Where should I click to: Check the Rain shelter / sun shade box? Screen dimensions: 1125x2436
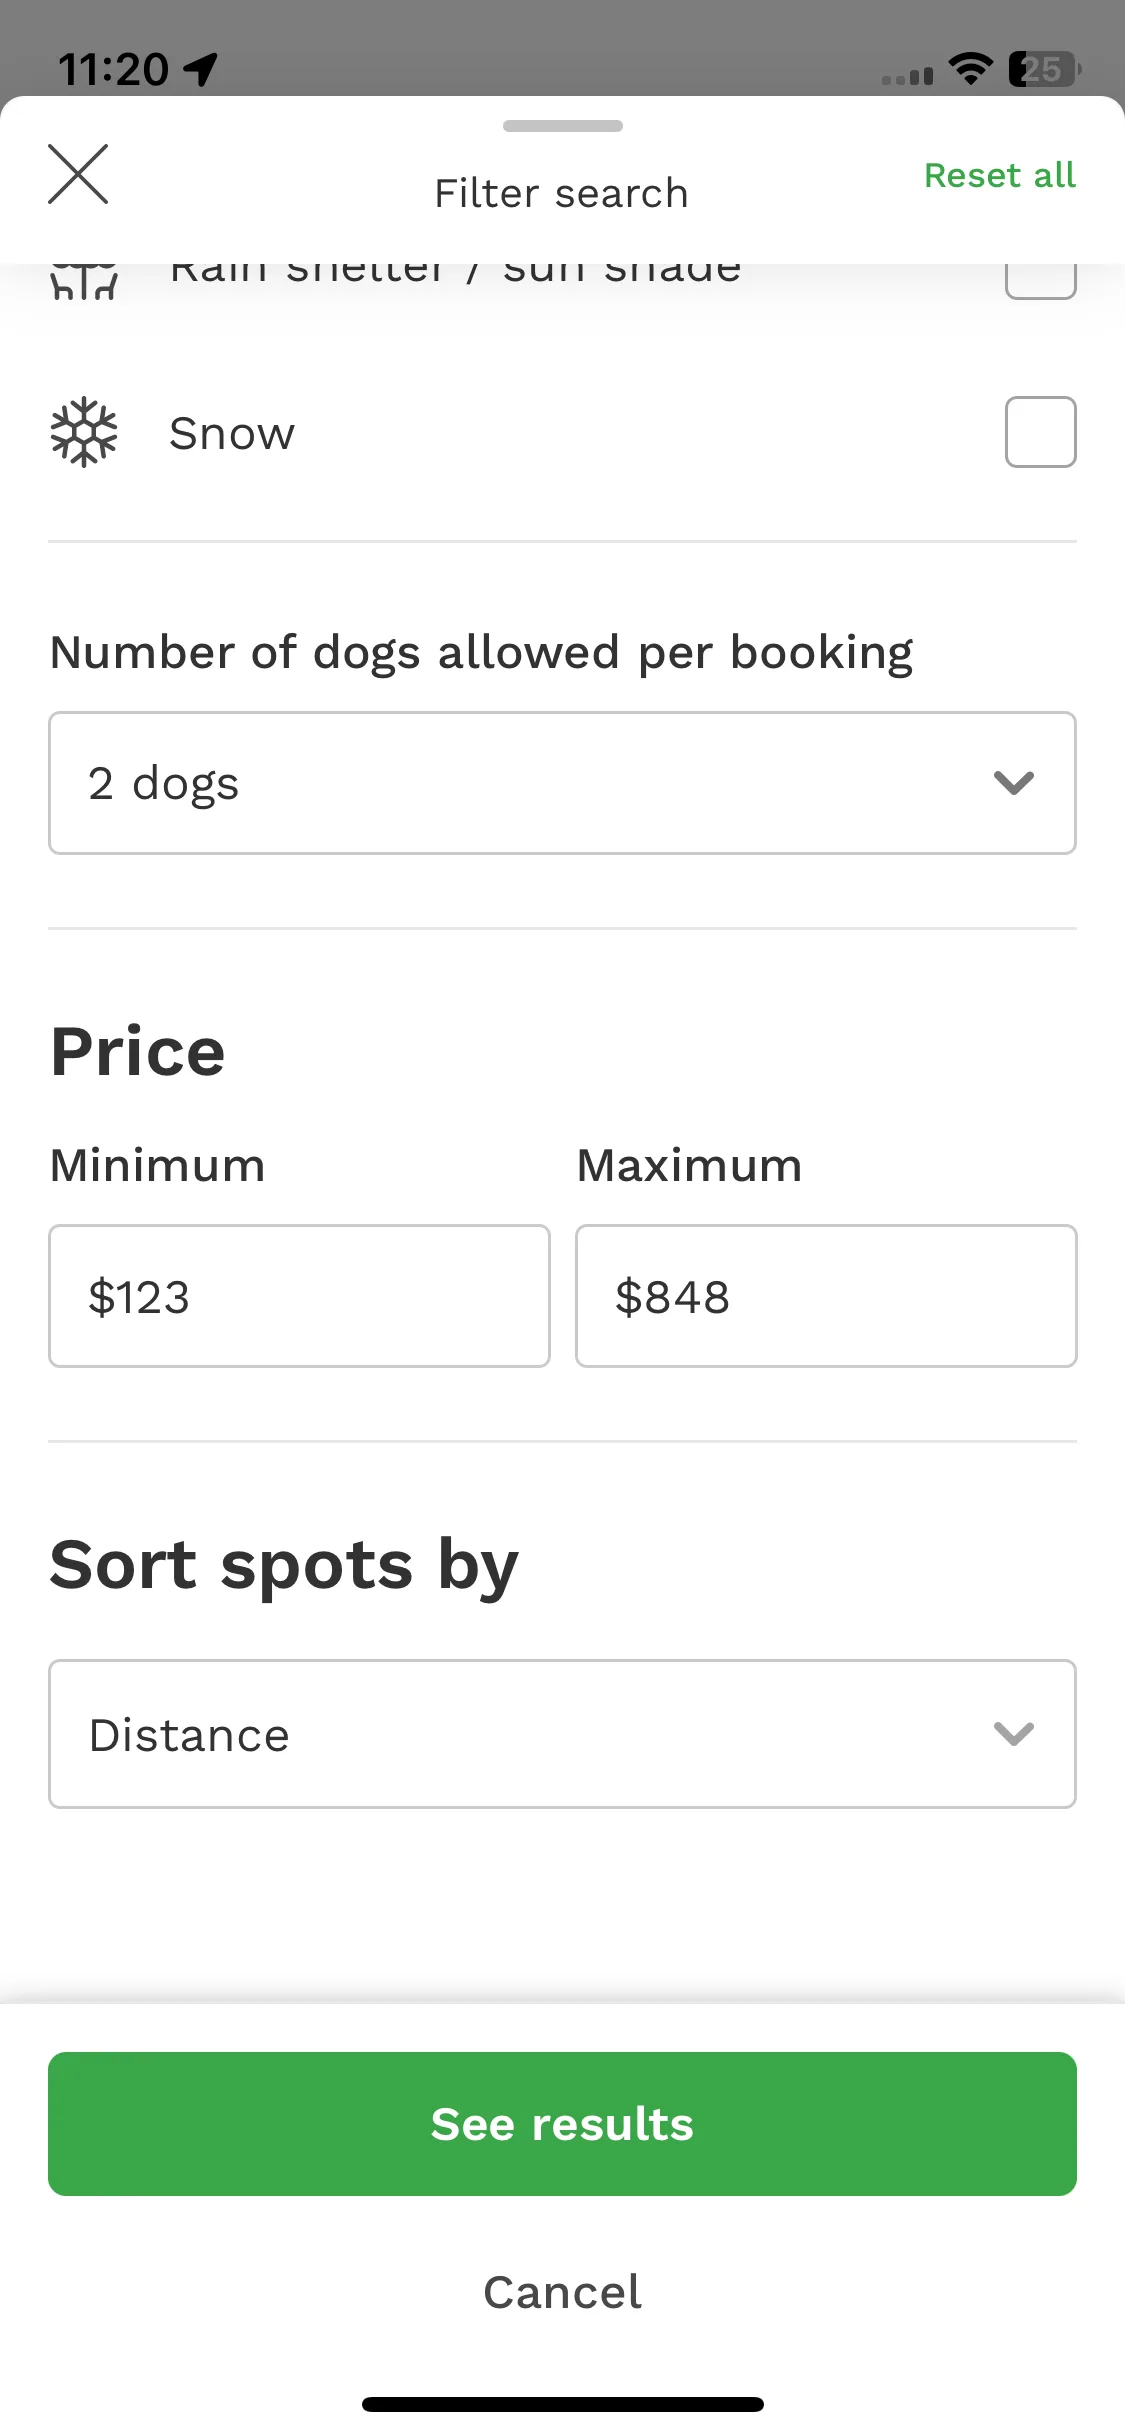pyautogui.click(x=1040, y=281)
